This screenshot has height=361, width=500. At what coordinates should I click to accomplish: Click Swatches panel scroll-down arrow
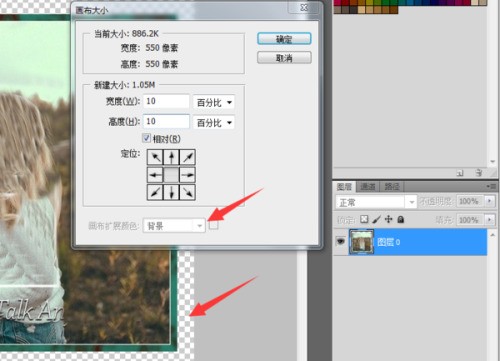(493, 162)
